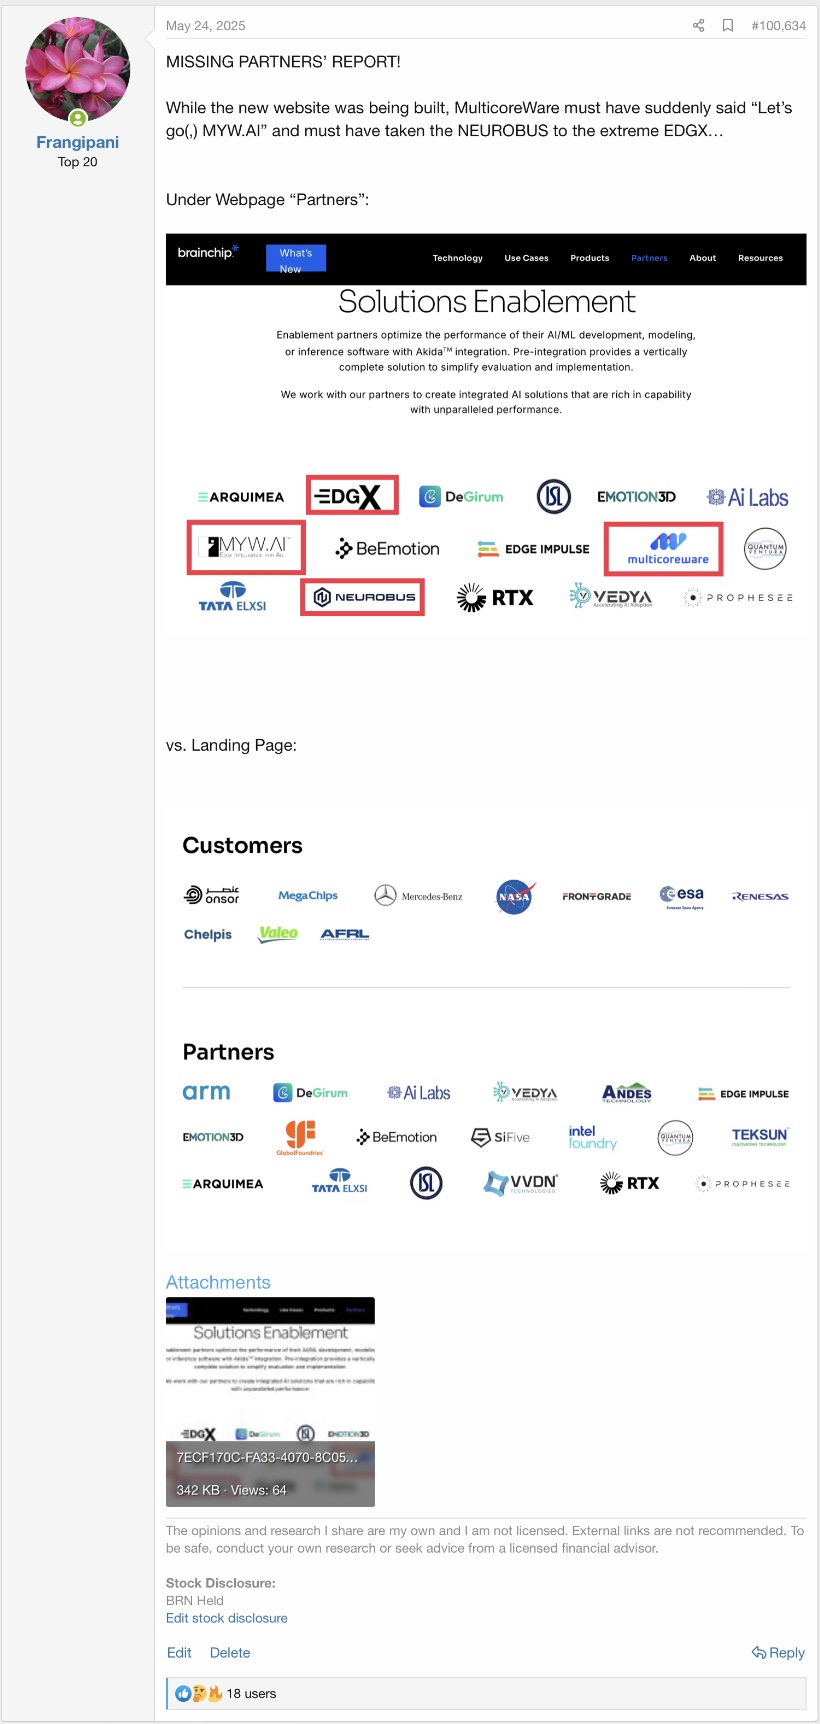
Task: Click the Andes Technology logo under Partners
Action: (x=627, y=1093)
